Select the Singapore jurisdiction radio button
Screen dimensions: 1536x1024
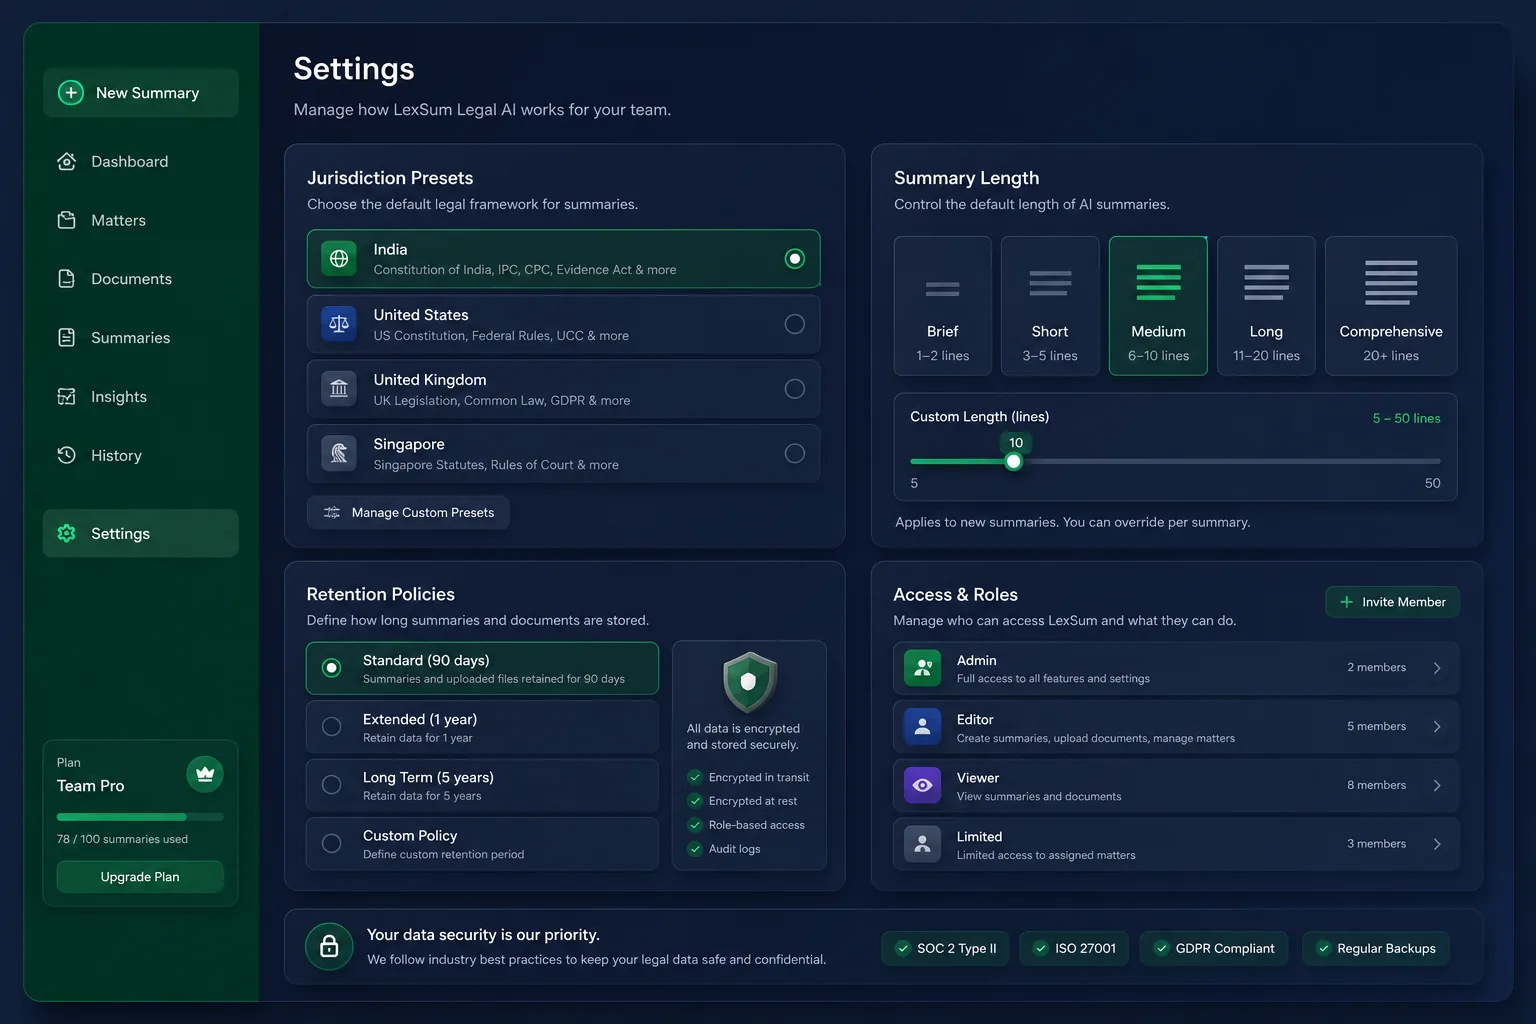pos(795,453)
